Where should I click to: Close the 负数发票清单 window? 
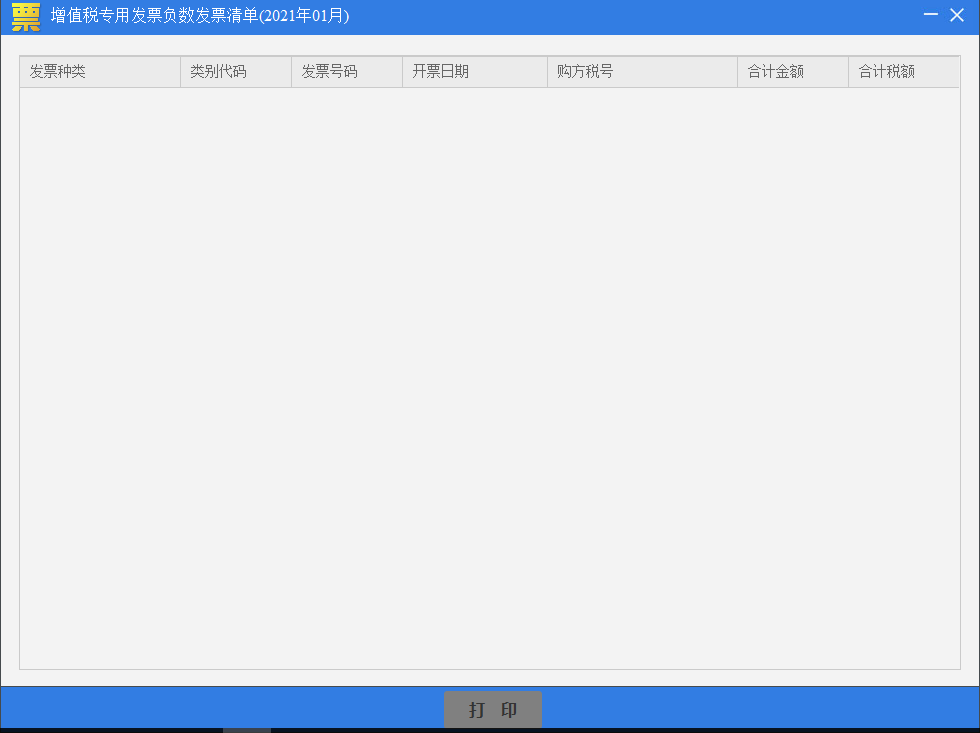coord(957,16)
